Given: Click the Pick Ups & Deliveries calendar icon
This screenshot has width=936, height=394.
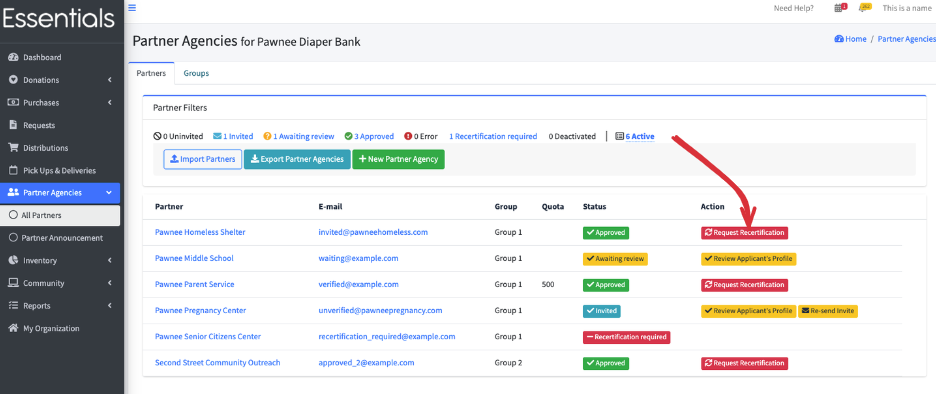Looking at the screenshot, I should (13, 170).
